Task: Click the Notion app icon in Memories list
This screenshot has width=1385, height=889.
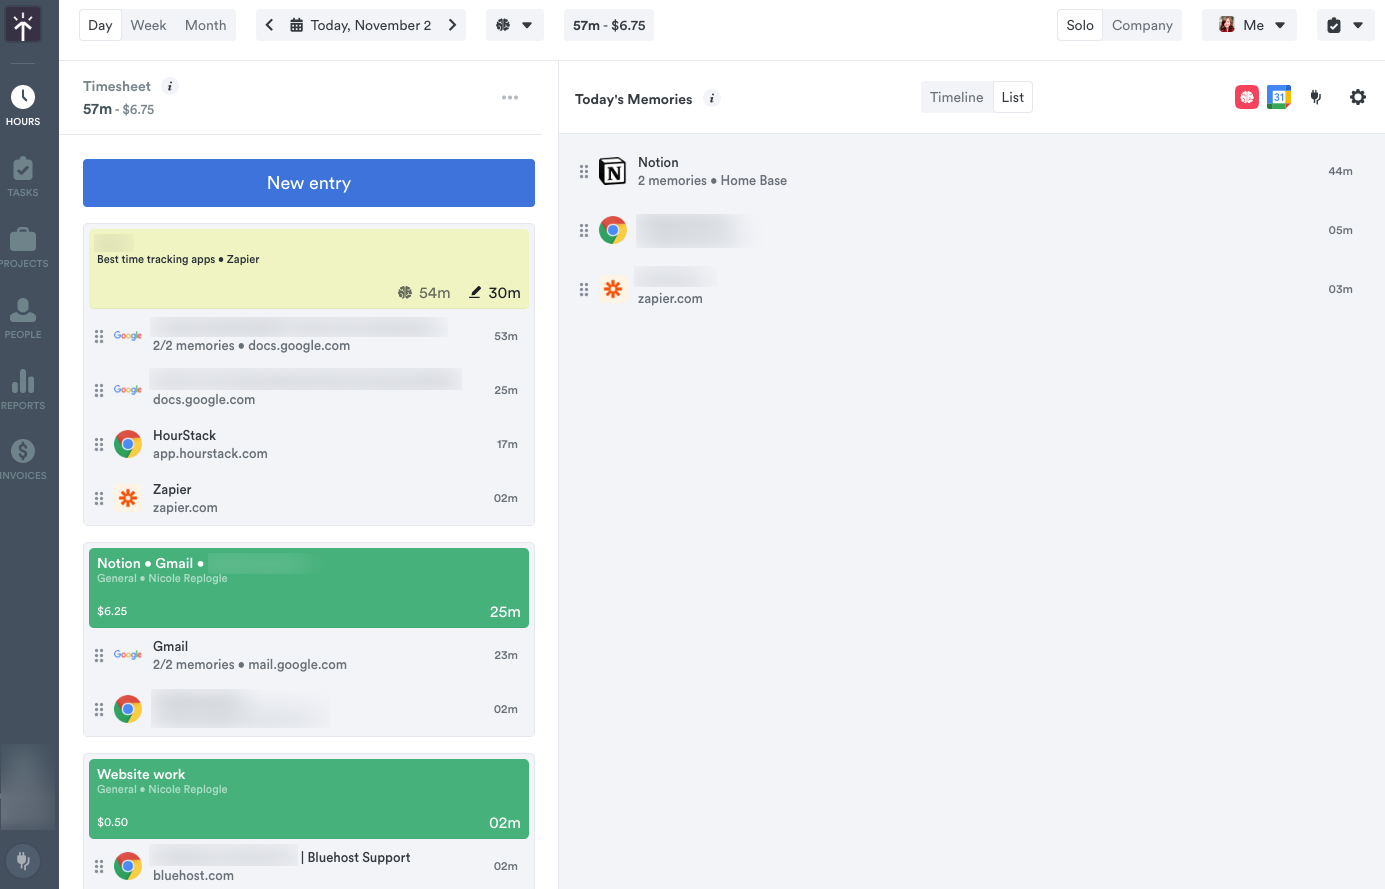Action: [x=612, y=171]
